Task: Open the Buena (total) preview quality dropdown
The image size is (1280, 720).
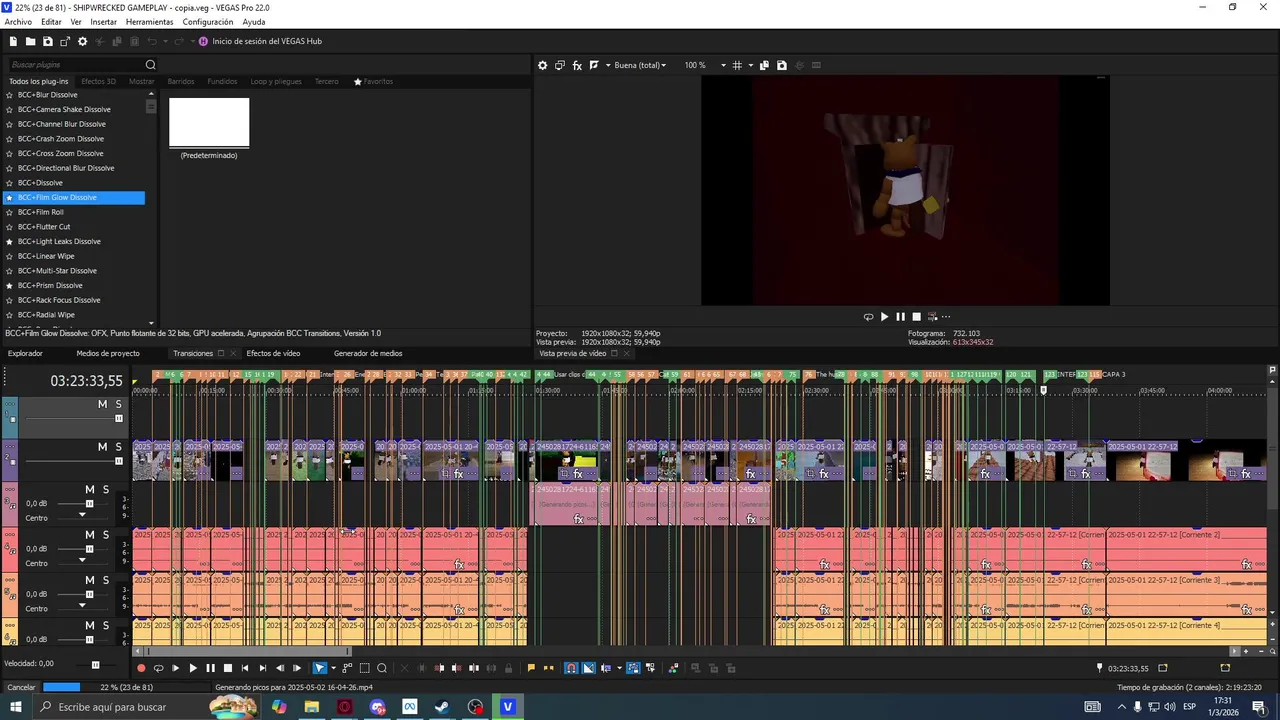Action: click(640, 65)
